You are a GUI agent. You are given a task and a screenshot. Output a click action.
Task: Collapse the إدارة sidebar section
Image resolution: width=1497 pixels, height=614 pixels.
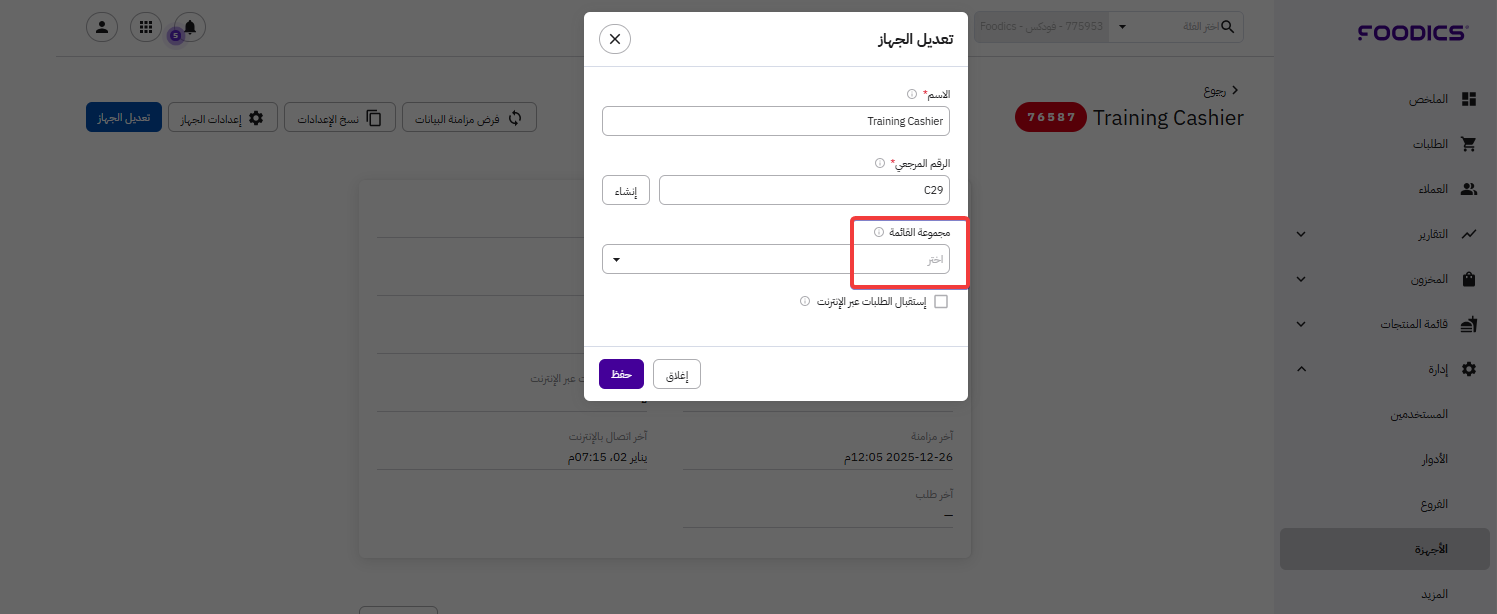(1301, 369)
